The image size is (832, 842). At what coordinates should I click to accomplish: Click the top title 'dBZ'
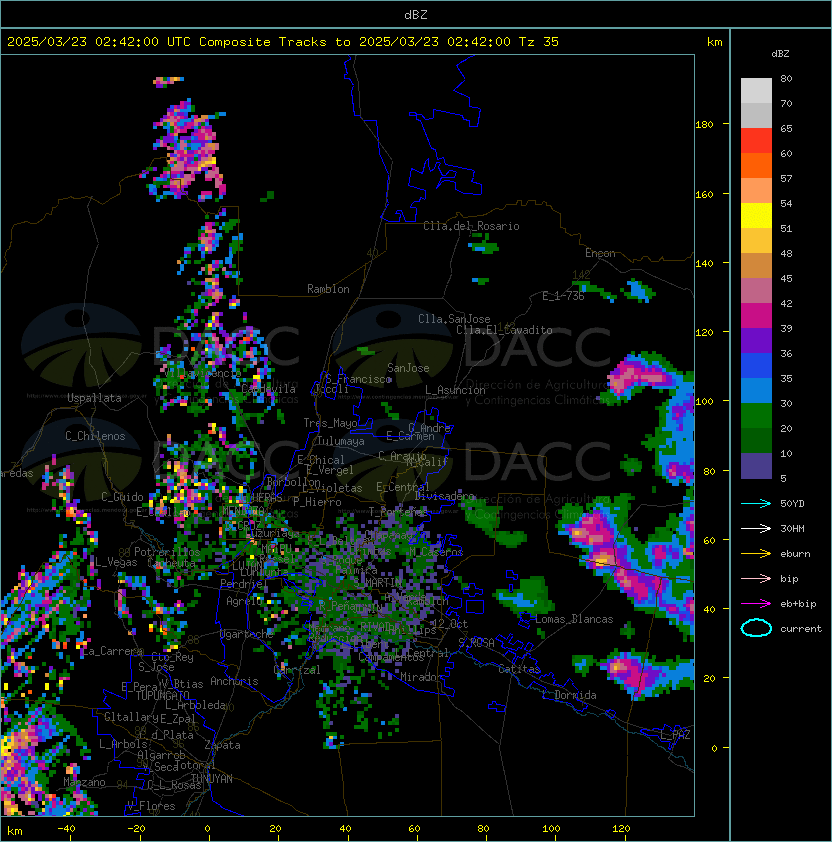416,15
